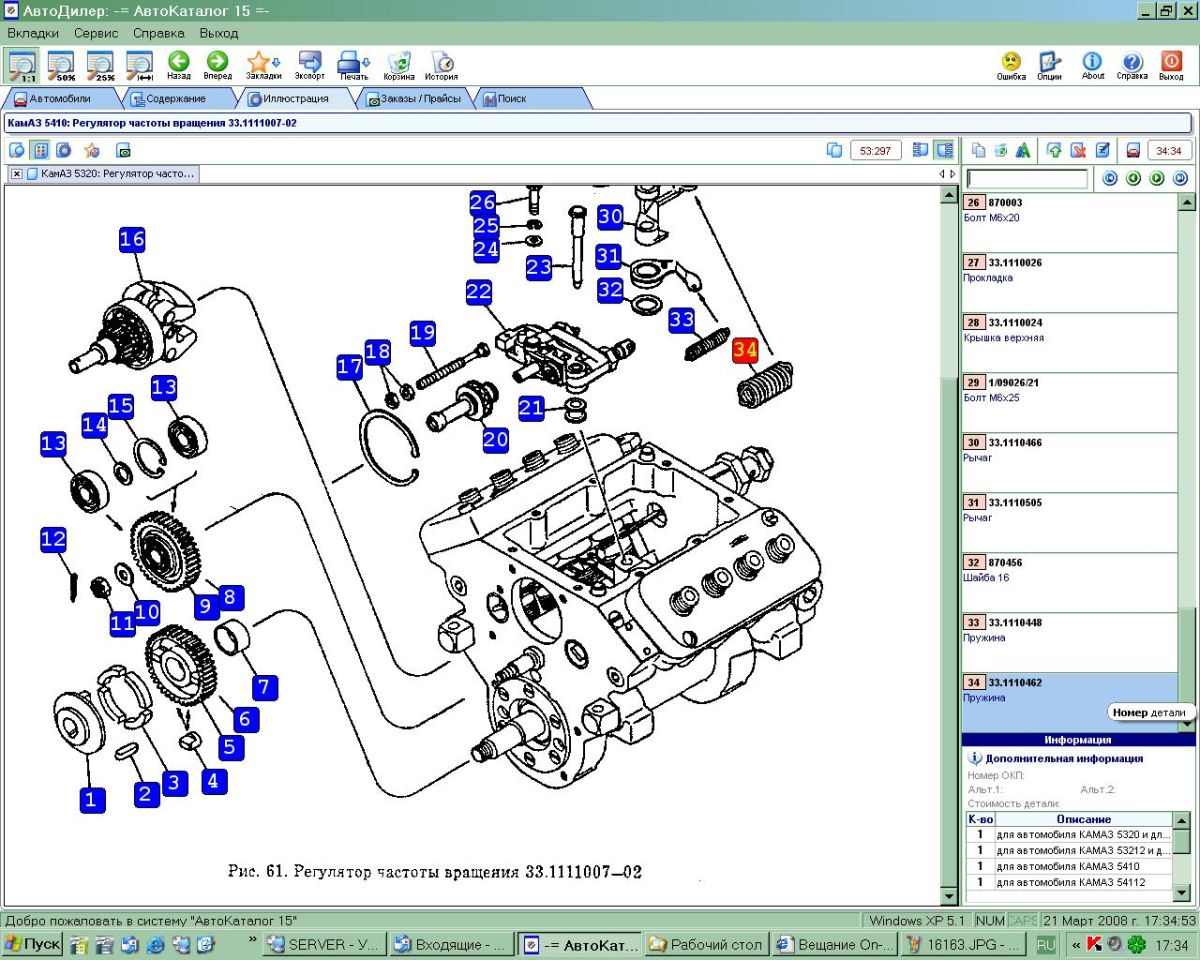Close the КамАЗ 5320 illustration document tab
Screen dimensions: 1200x960
[17, 173]
